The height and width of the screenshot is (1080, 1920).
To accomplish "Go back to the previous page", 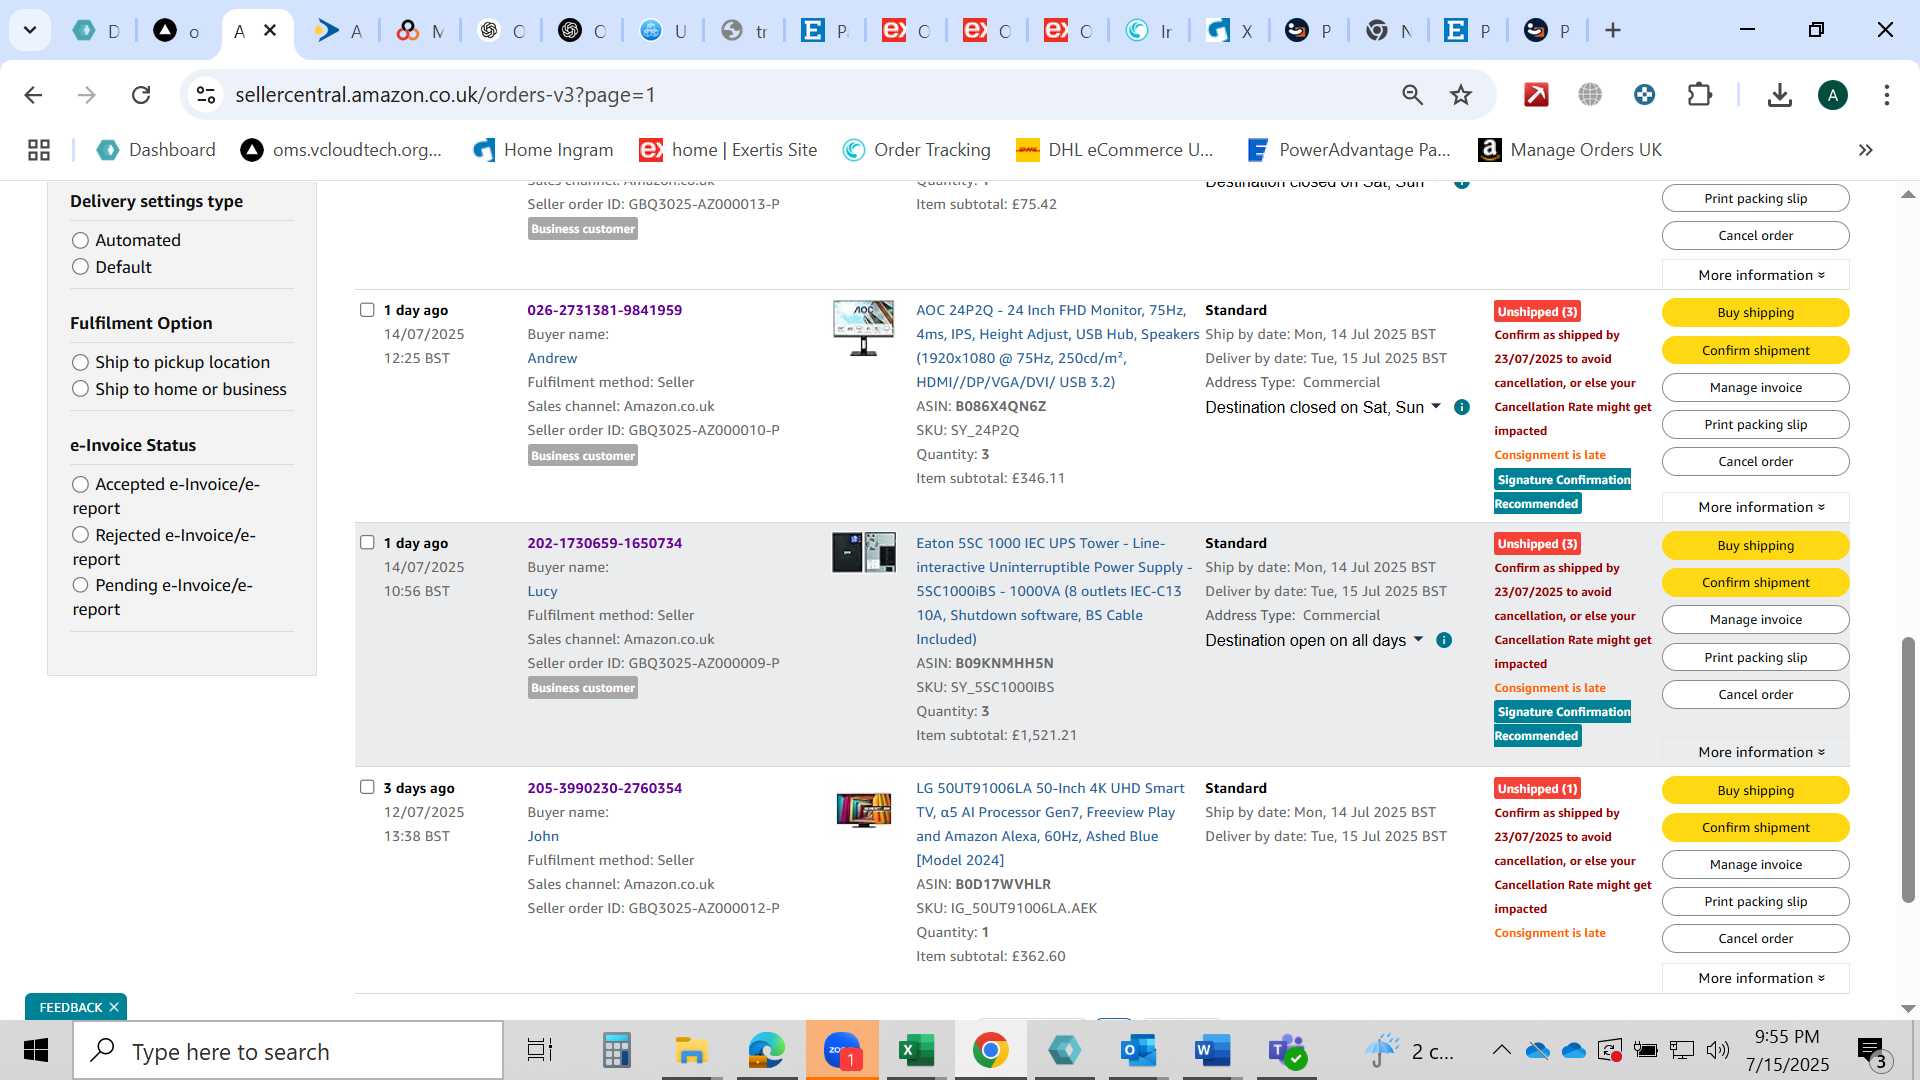I will (33, 95).
